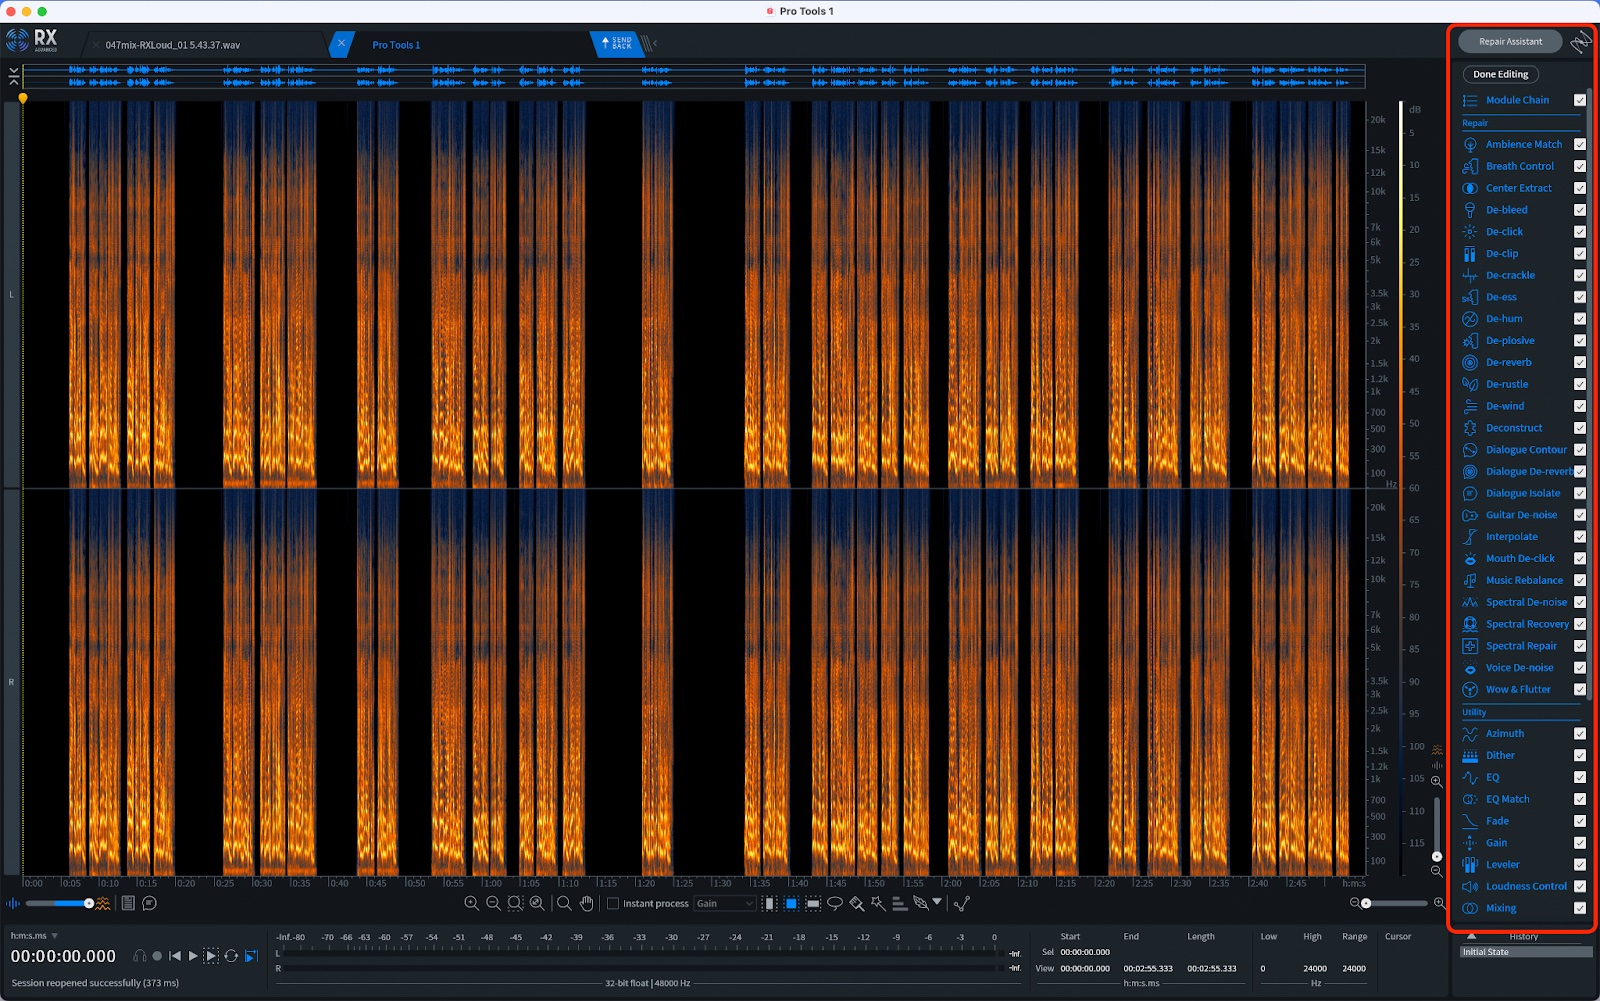Click the selection Start time field
Screen dimensions: 1600x1001
(x=1085, y=952)
